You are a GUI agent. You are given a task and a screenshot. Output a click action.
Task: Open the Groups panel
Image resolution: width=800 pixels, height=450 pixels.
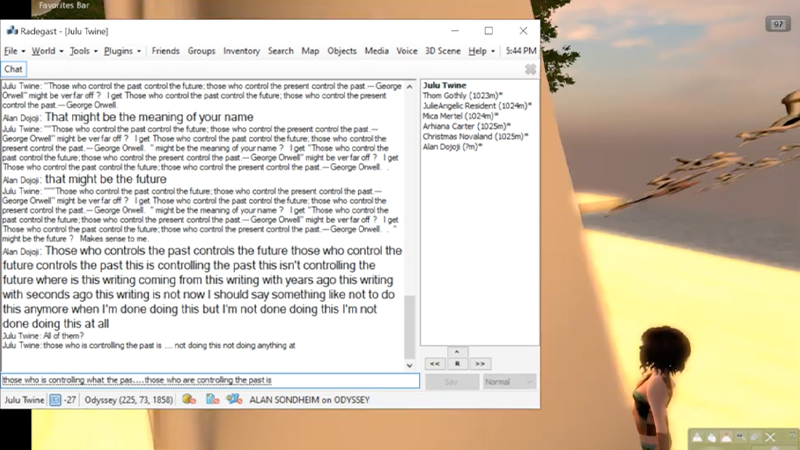tap(202, 51)
